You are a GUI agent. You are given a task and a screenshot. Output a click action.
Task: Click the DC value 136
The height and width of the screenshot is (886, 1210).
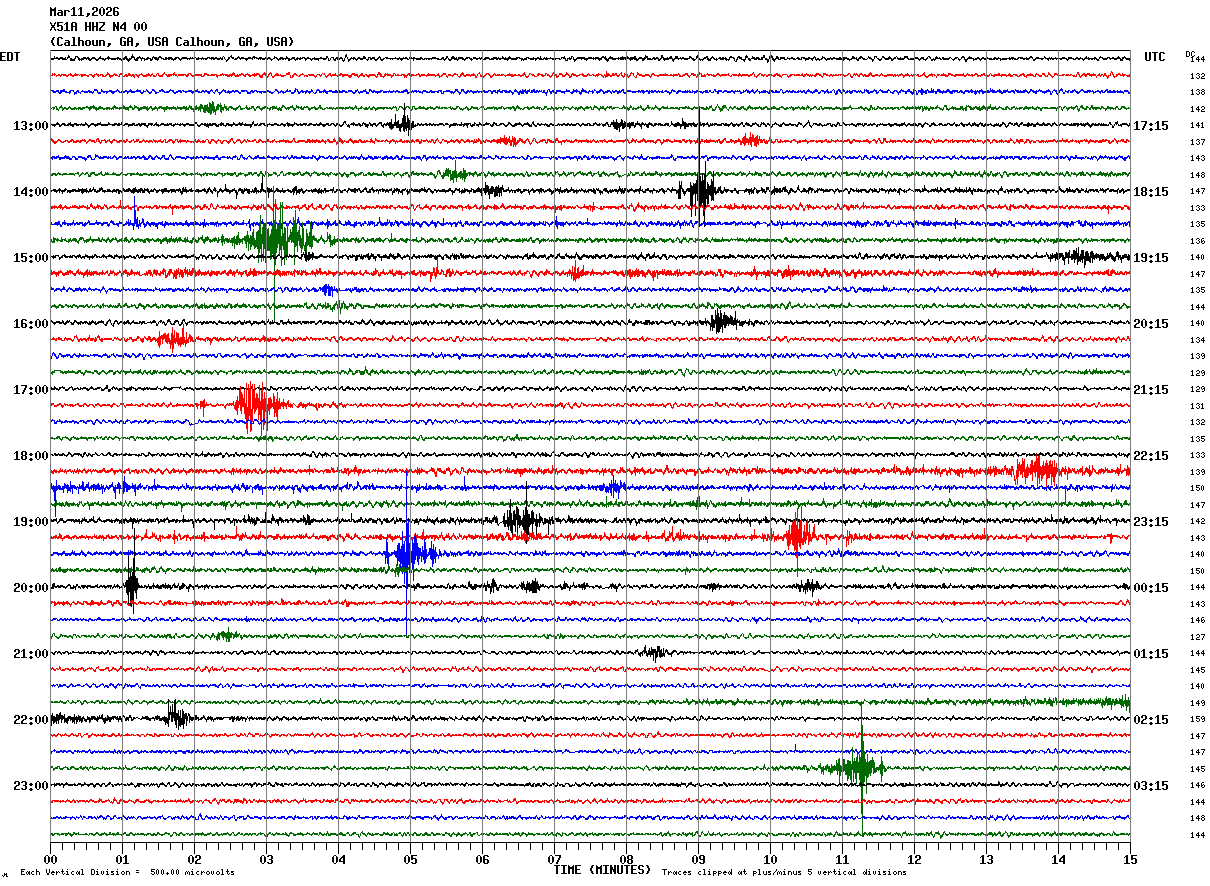[x=1197, y=241]
